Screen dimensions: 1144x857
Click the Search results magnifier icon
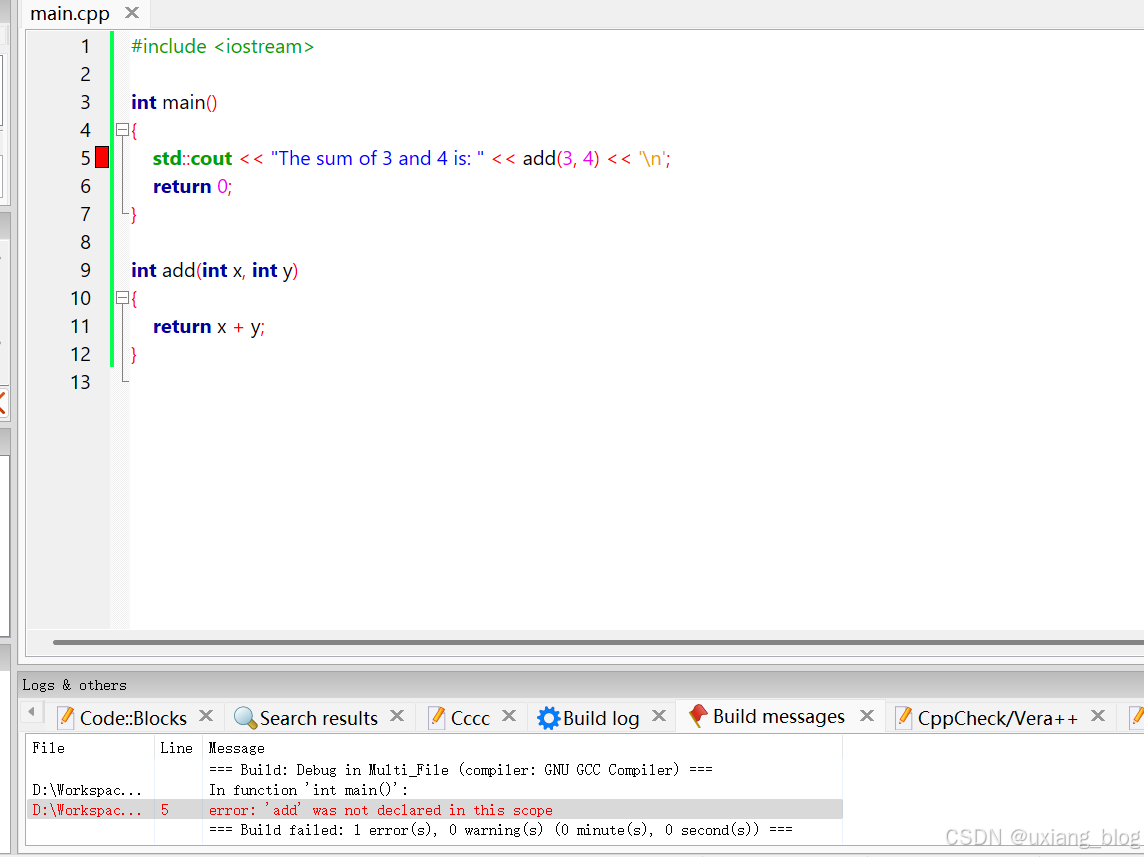(245, 718)
